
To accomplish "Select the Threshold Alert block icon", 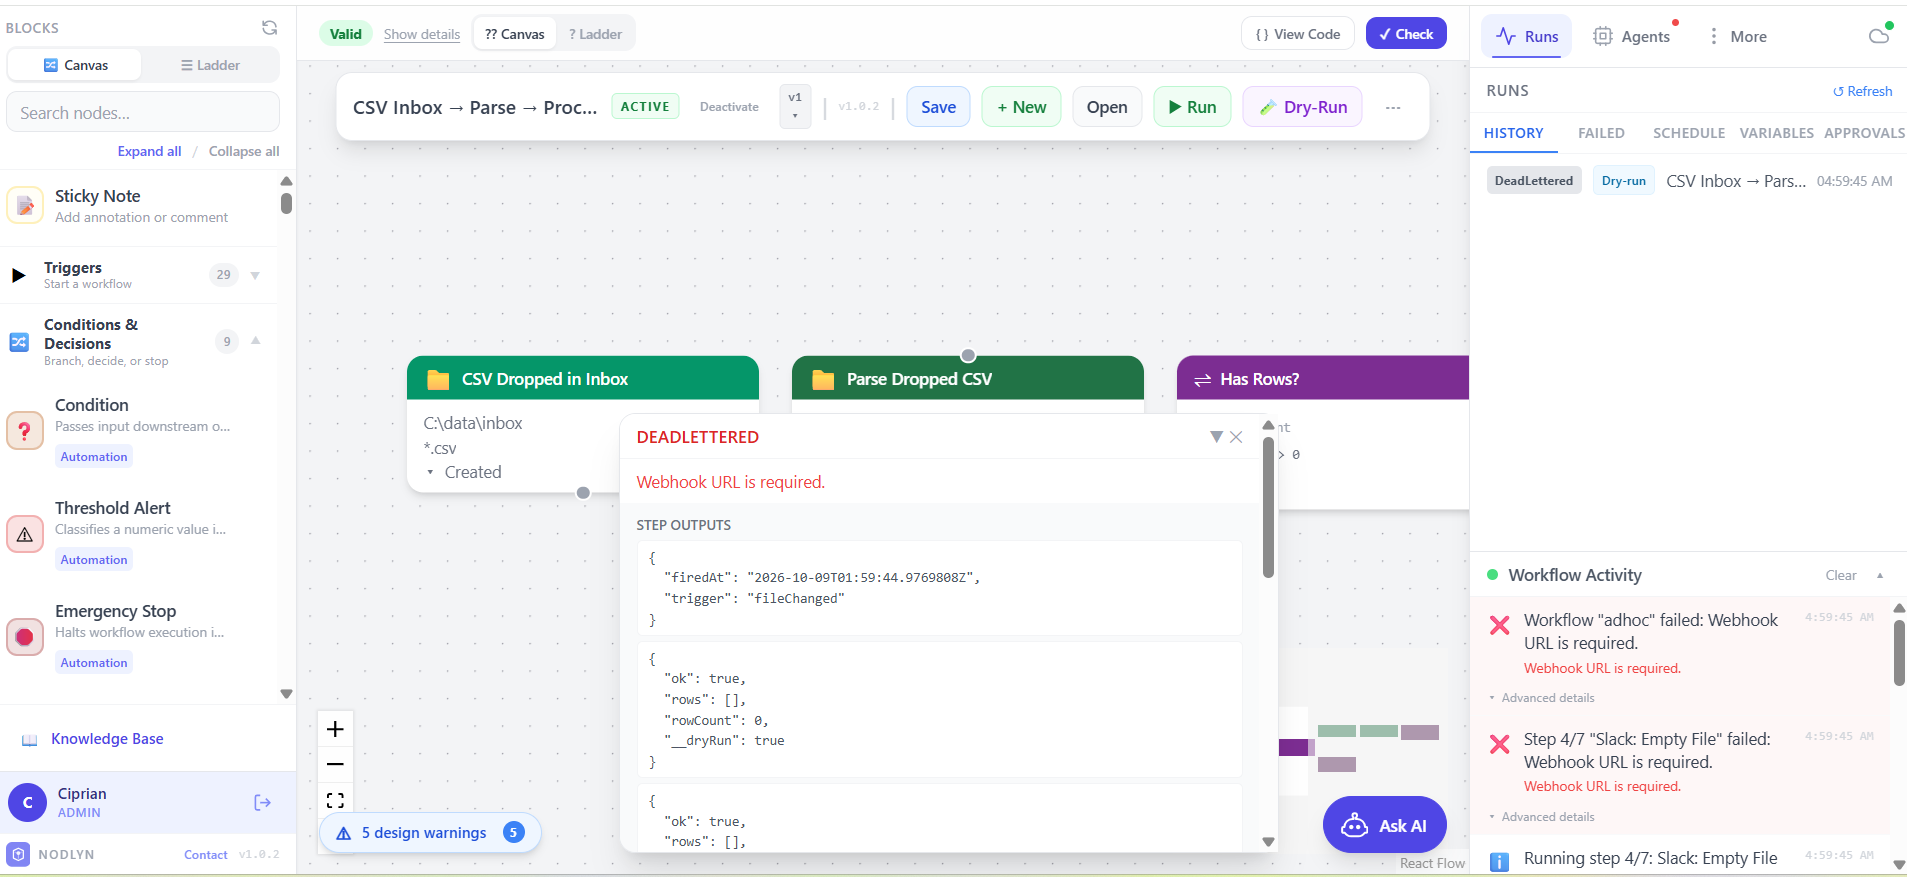I will [25, 534].
